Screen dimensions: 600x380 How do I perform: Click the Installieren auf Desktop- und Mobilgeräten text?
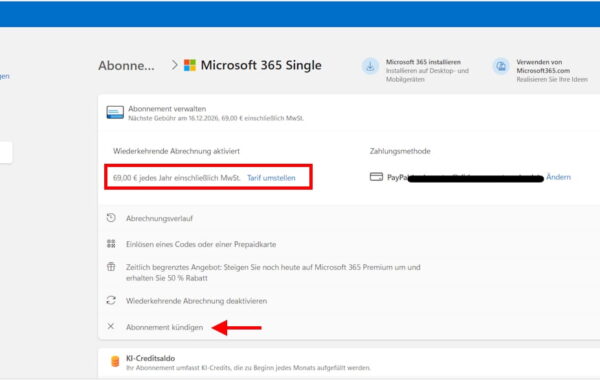427,75
